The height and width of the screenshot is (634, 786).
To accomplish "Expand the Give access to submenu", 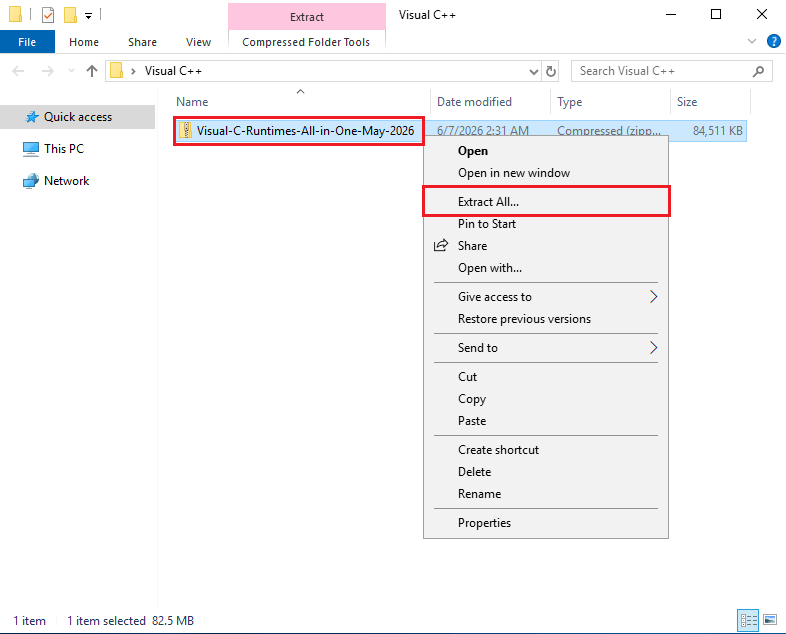I will pyautogui.click(x=546, y=297).
